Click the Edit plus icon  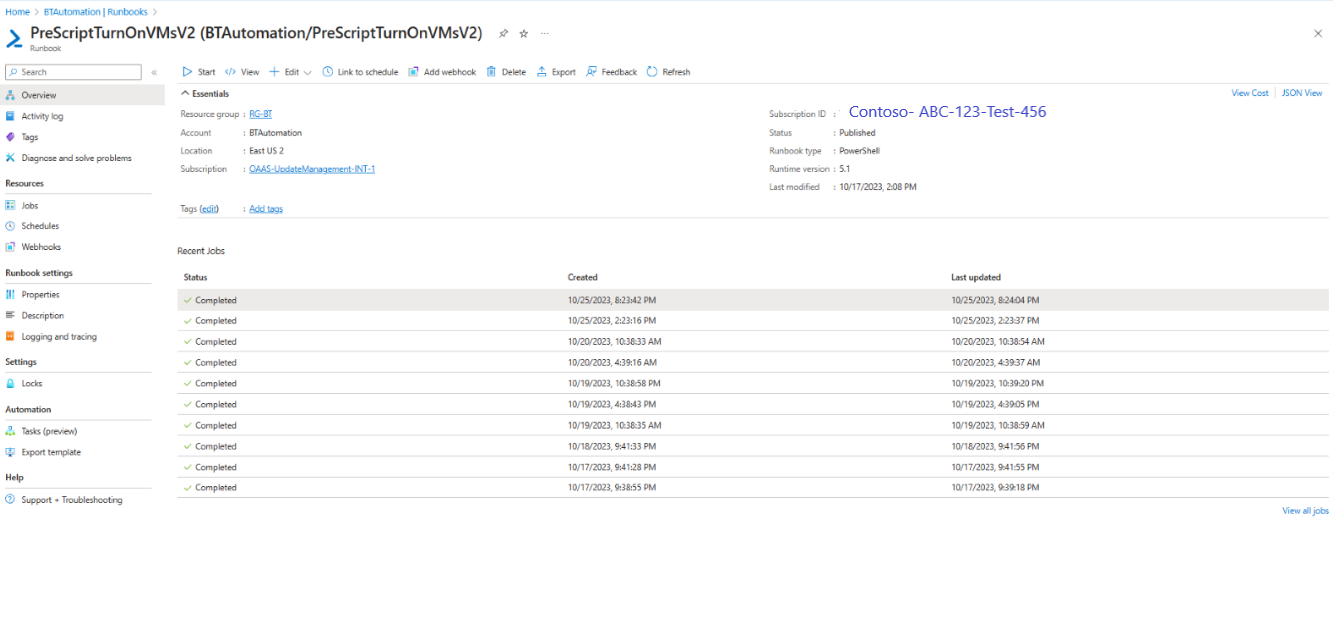pos(274,72)
